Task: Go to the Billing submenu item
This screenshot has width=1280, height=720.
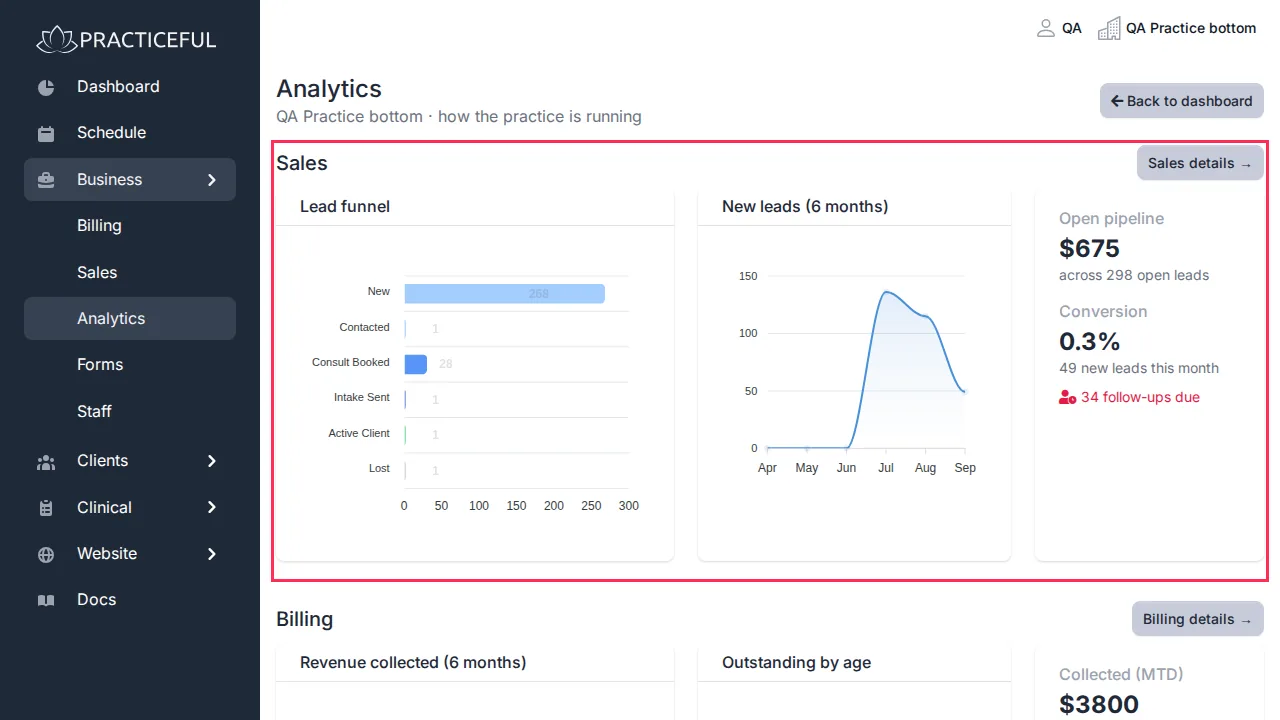Action: [130, 226]
